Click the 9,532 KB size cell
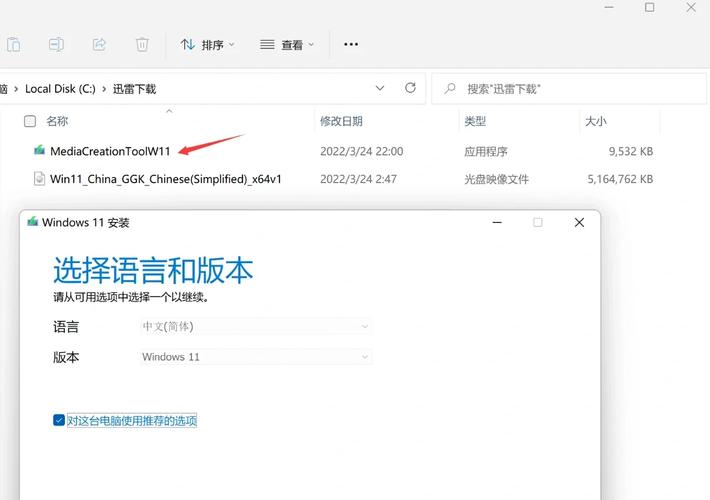The image size is (710, 500). 631,151
